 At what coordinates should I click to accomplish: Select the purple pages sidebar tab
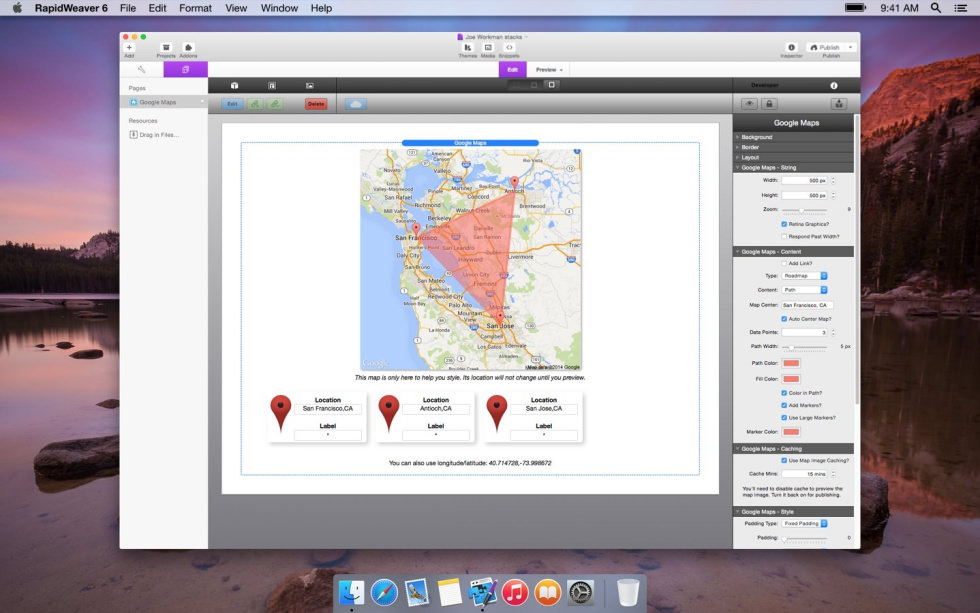click(x=186, y=69)
